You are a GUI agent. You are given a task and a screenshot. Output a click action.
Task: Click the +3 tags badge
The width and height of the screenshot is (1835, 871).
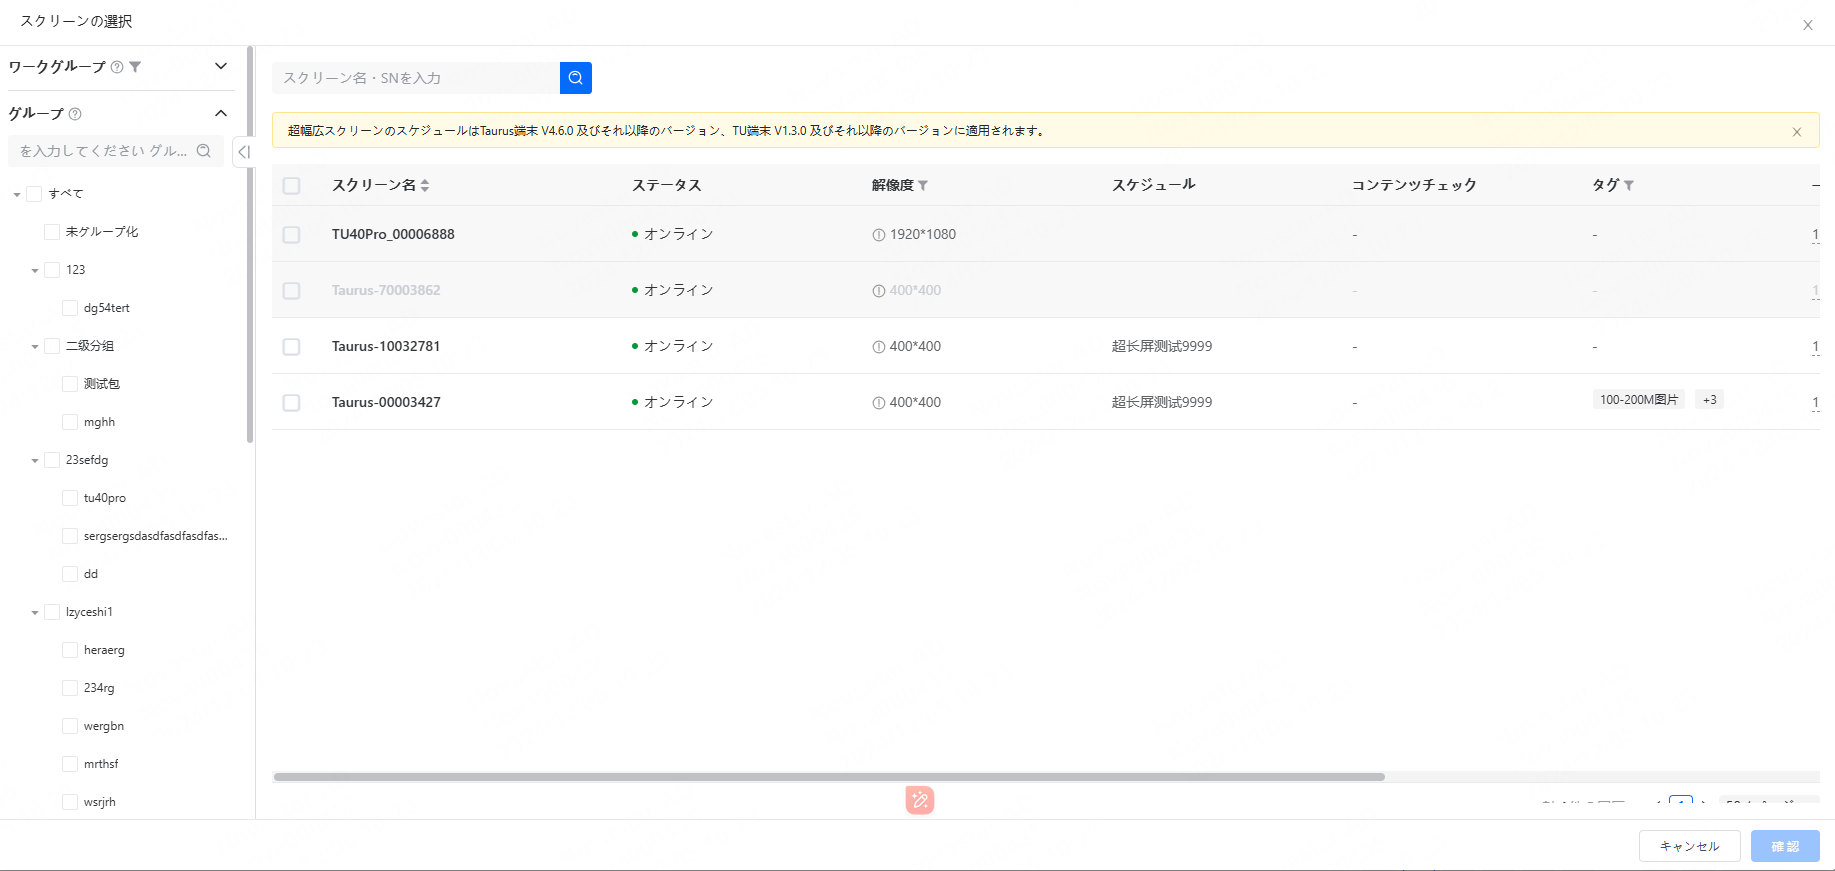[x=1710, y=400]
